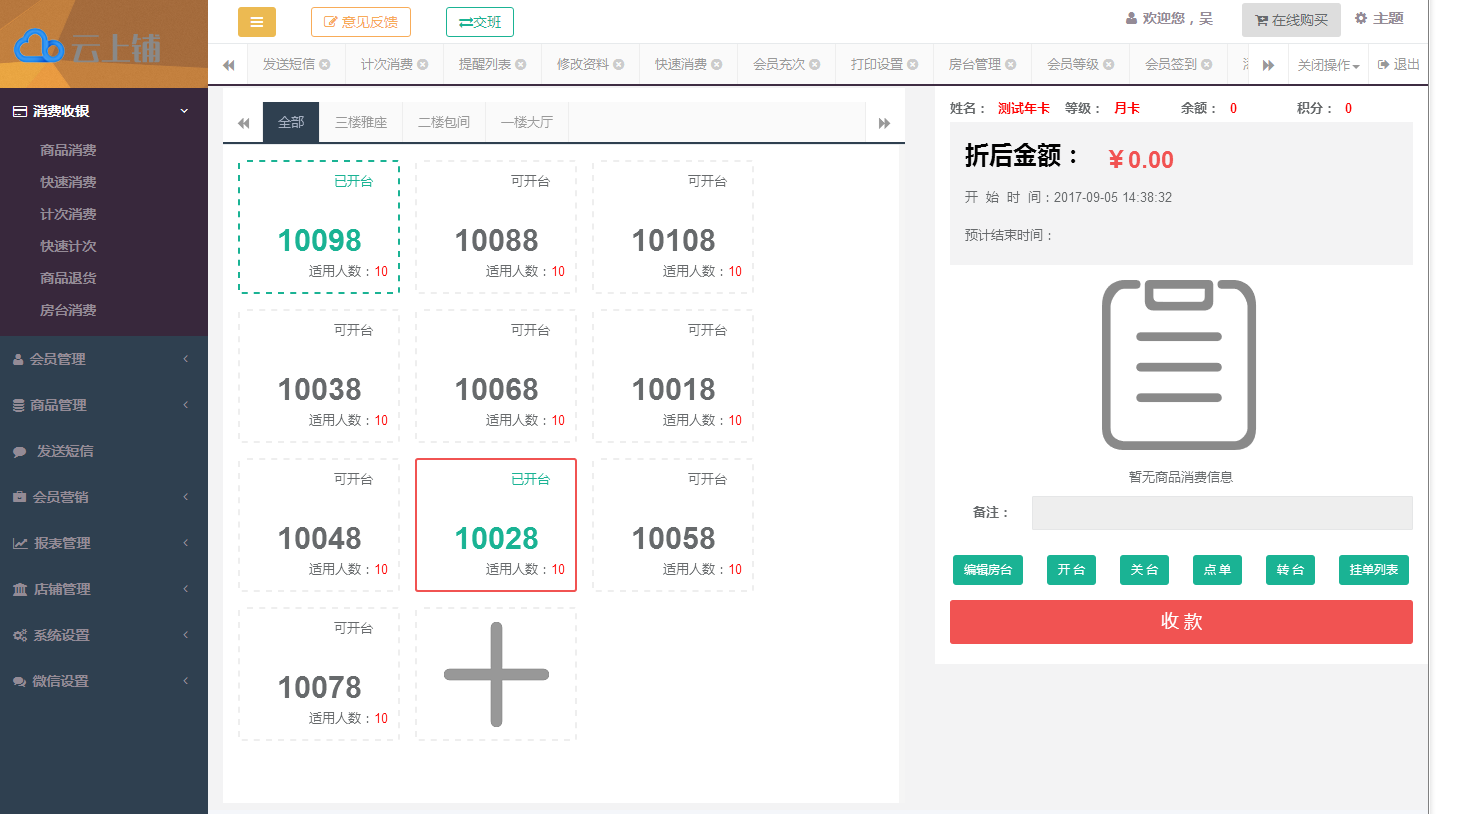Click 挂单列表 button
This screenshot has height=814, width=1460.
click(1374, 570)
